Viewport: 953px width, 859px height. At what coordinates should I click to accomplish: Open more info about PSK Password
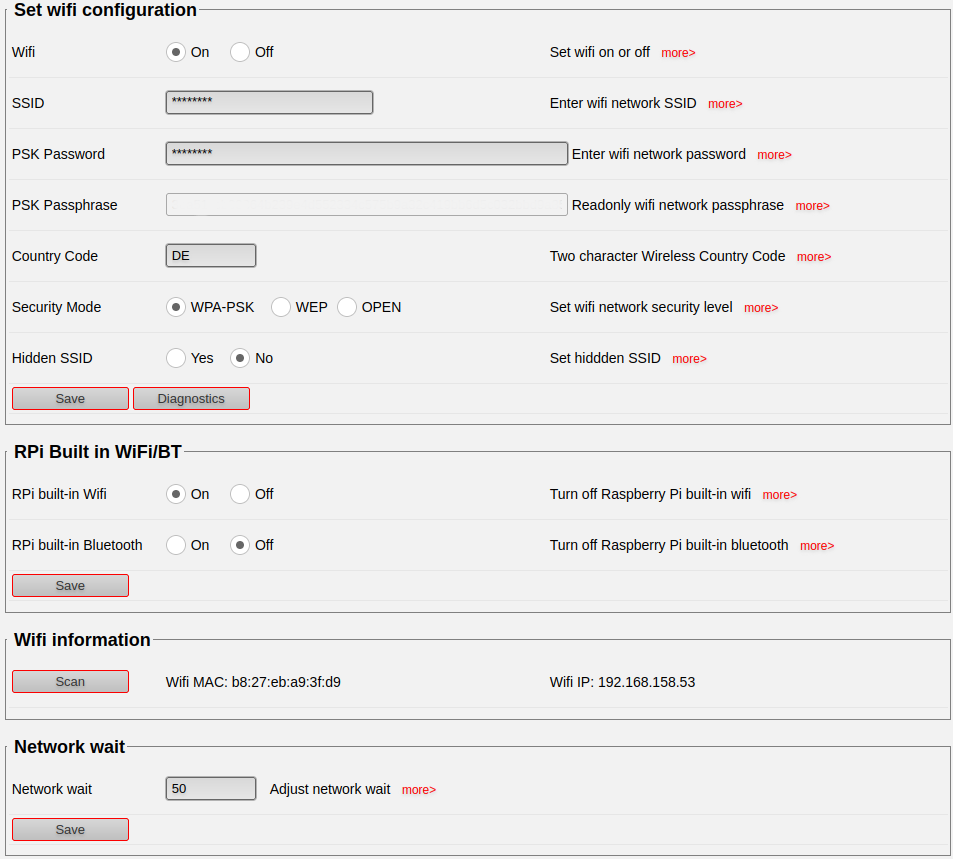tap(774, 155)
